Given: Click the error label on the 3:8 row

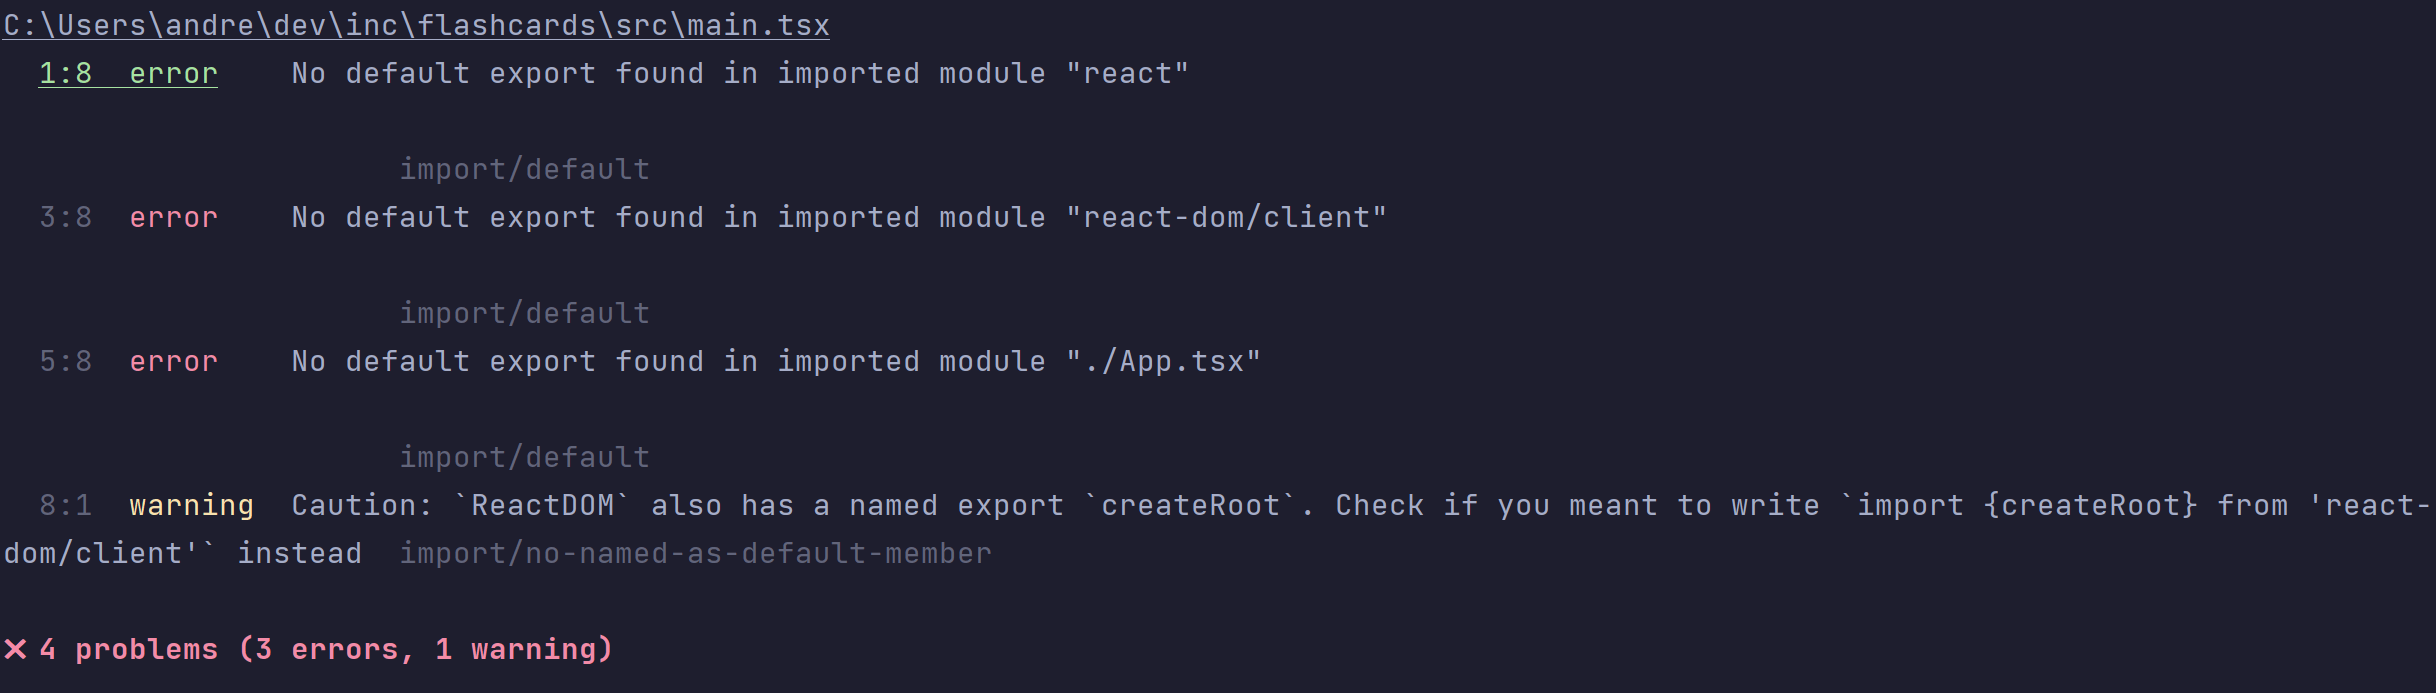Looking at the screenshot, I should pyautogui.click(x=173, y=217).
